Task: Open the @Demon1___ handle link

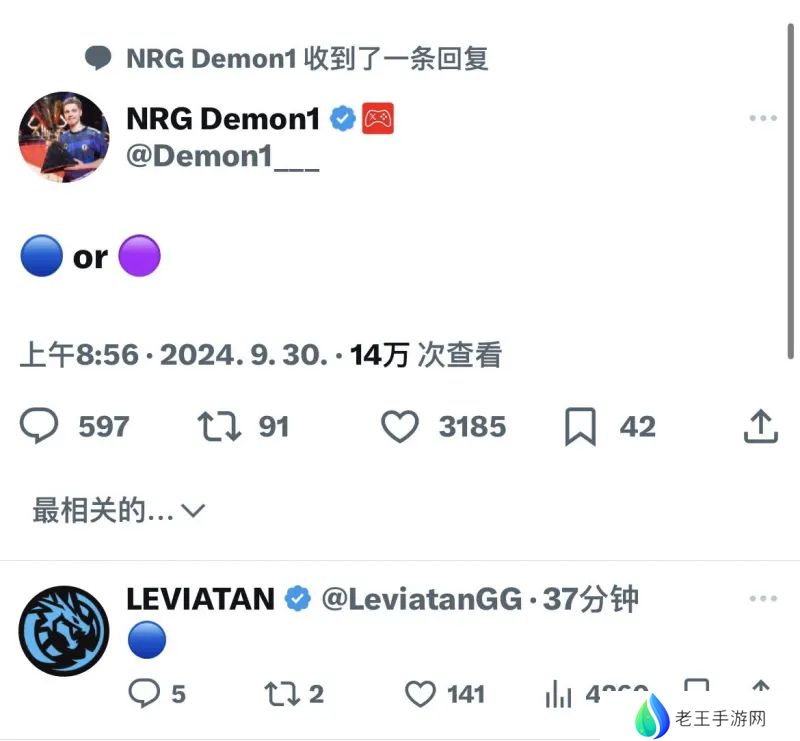Action: coord(223,156)
